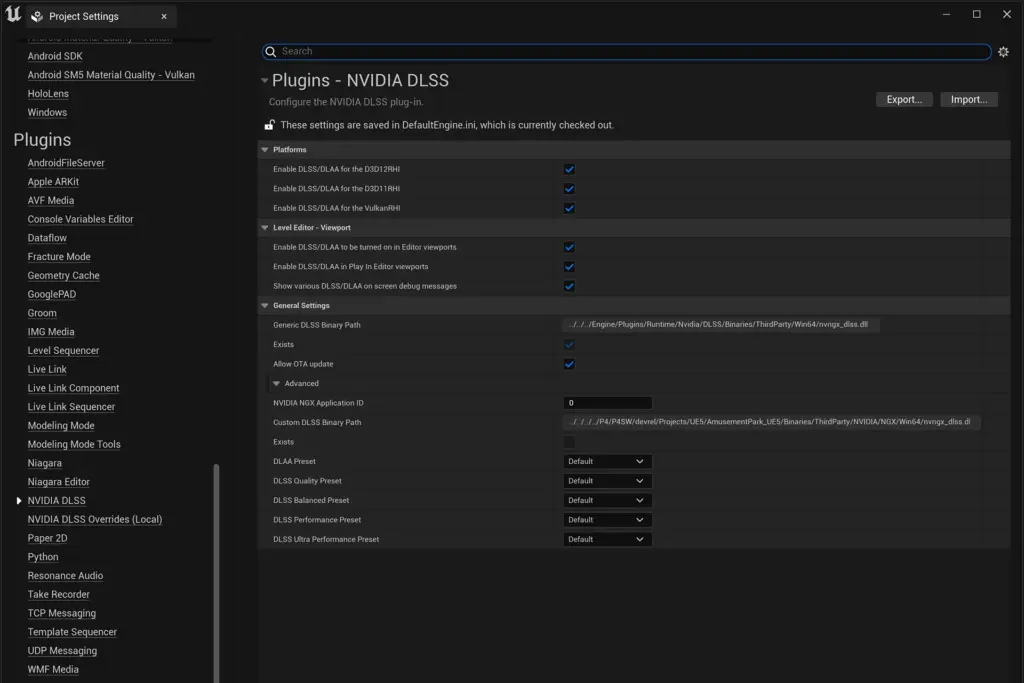Viewport: 1024px width, 683px height.
Task: Toggle DLSS/DLAA in Play In Editor viewports
Action: pyautogui.click(x=569, y=266)
